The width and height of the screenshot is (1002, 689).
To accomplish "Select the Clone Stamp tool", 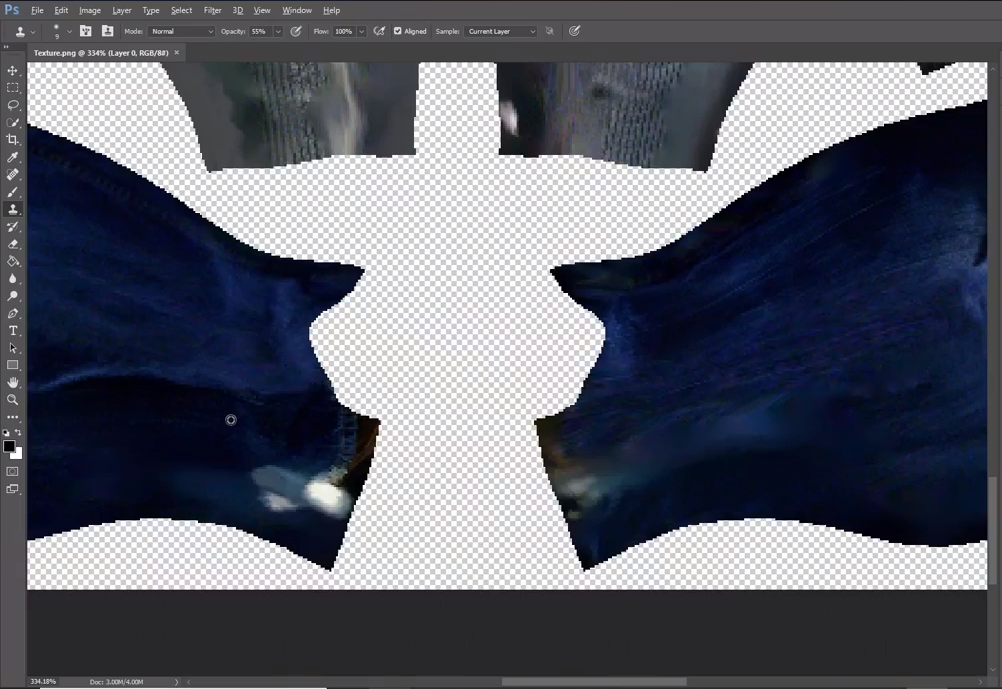I will pyautogui.click(x=13, y=209).
